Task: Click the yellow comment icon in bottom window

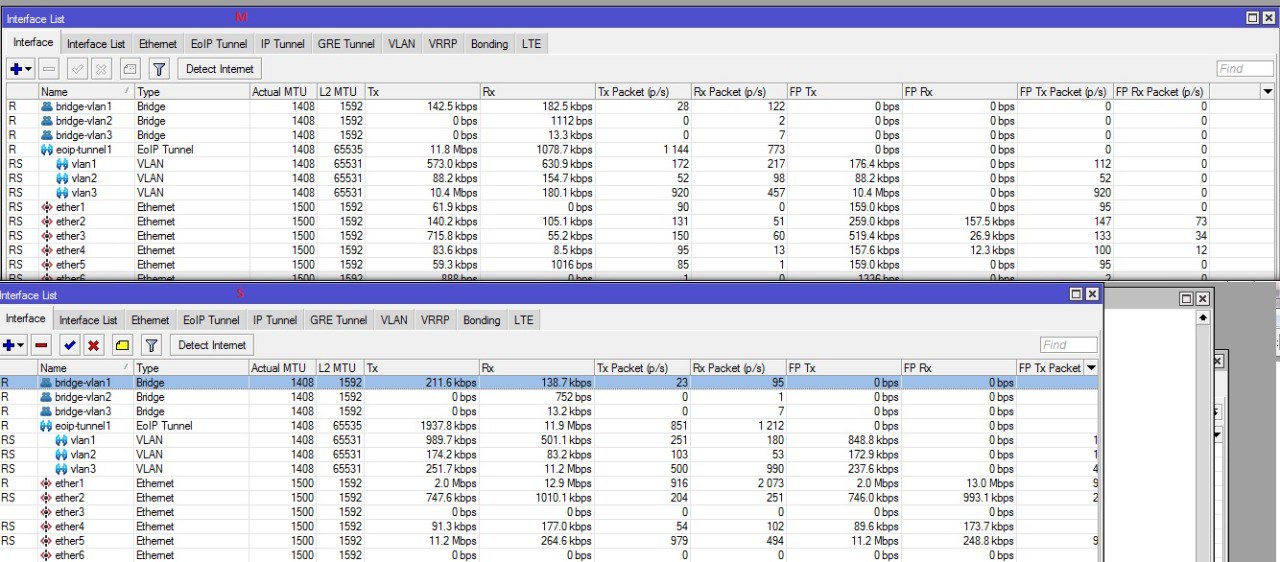Action: (122, 345)
